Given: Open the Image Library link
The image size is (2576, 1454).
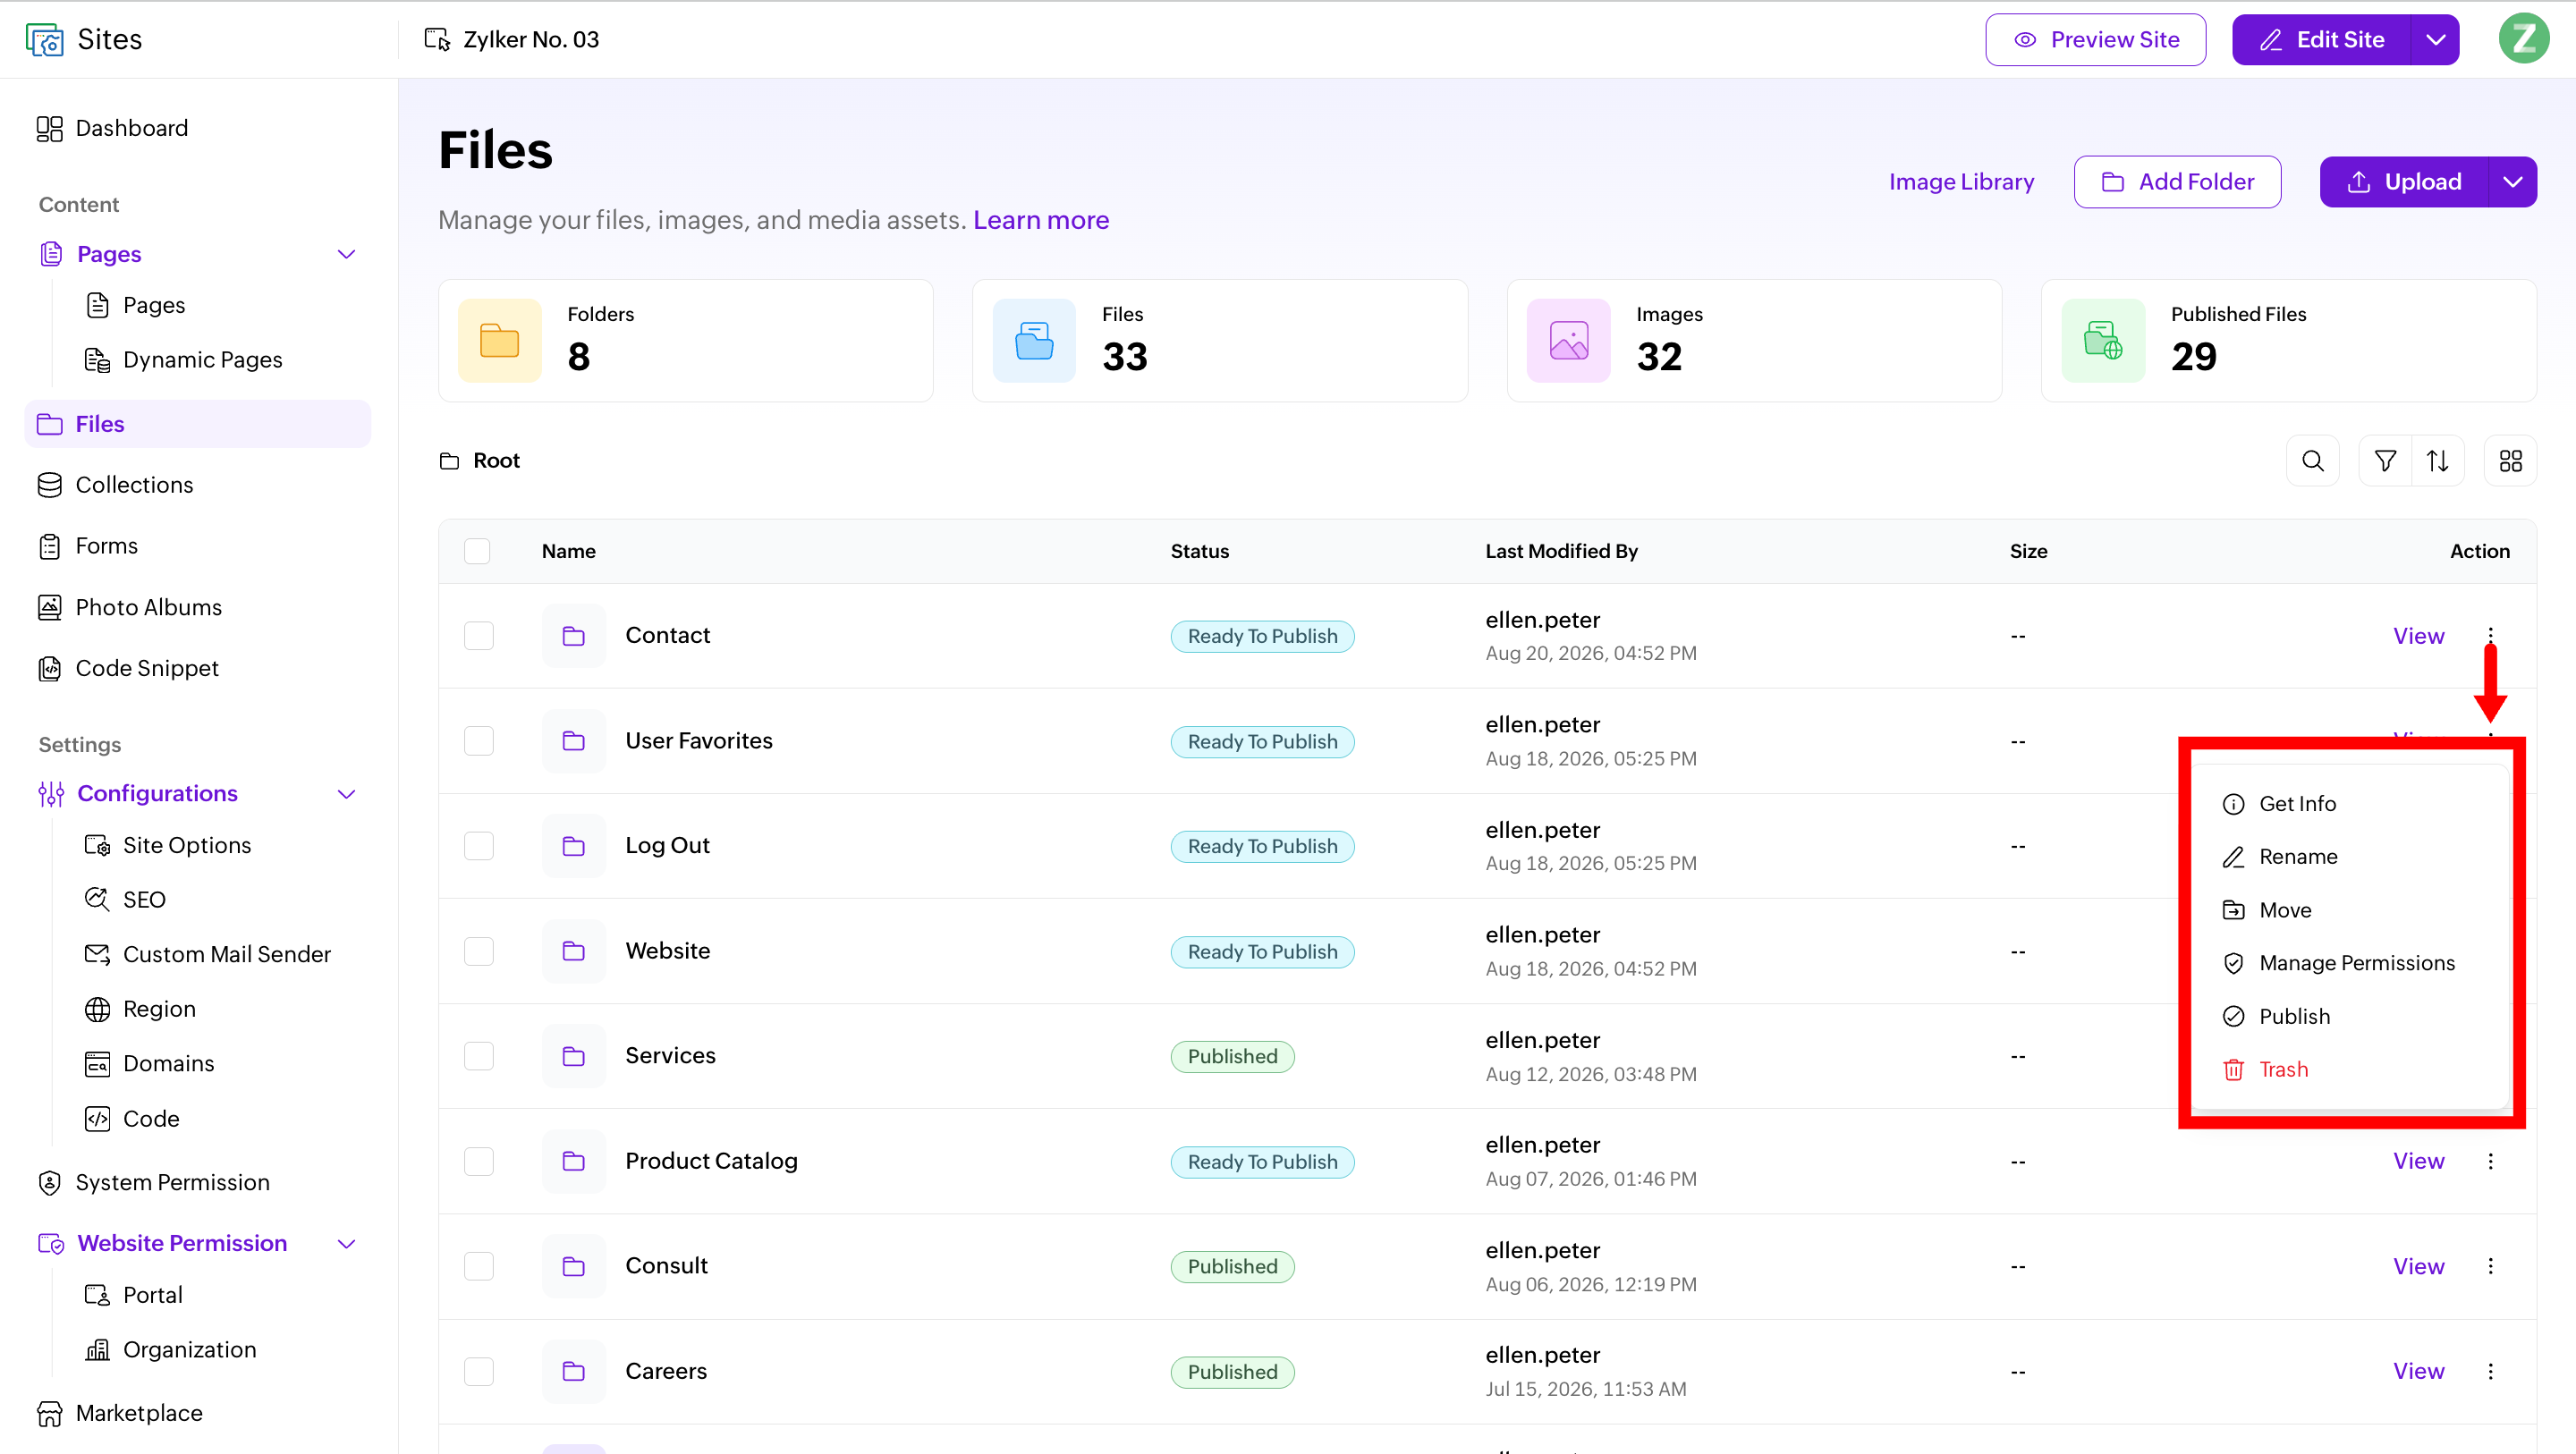Looking at the screenshot, I should 1961,182.
